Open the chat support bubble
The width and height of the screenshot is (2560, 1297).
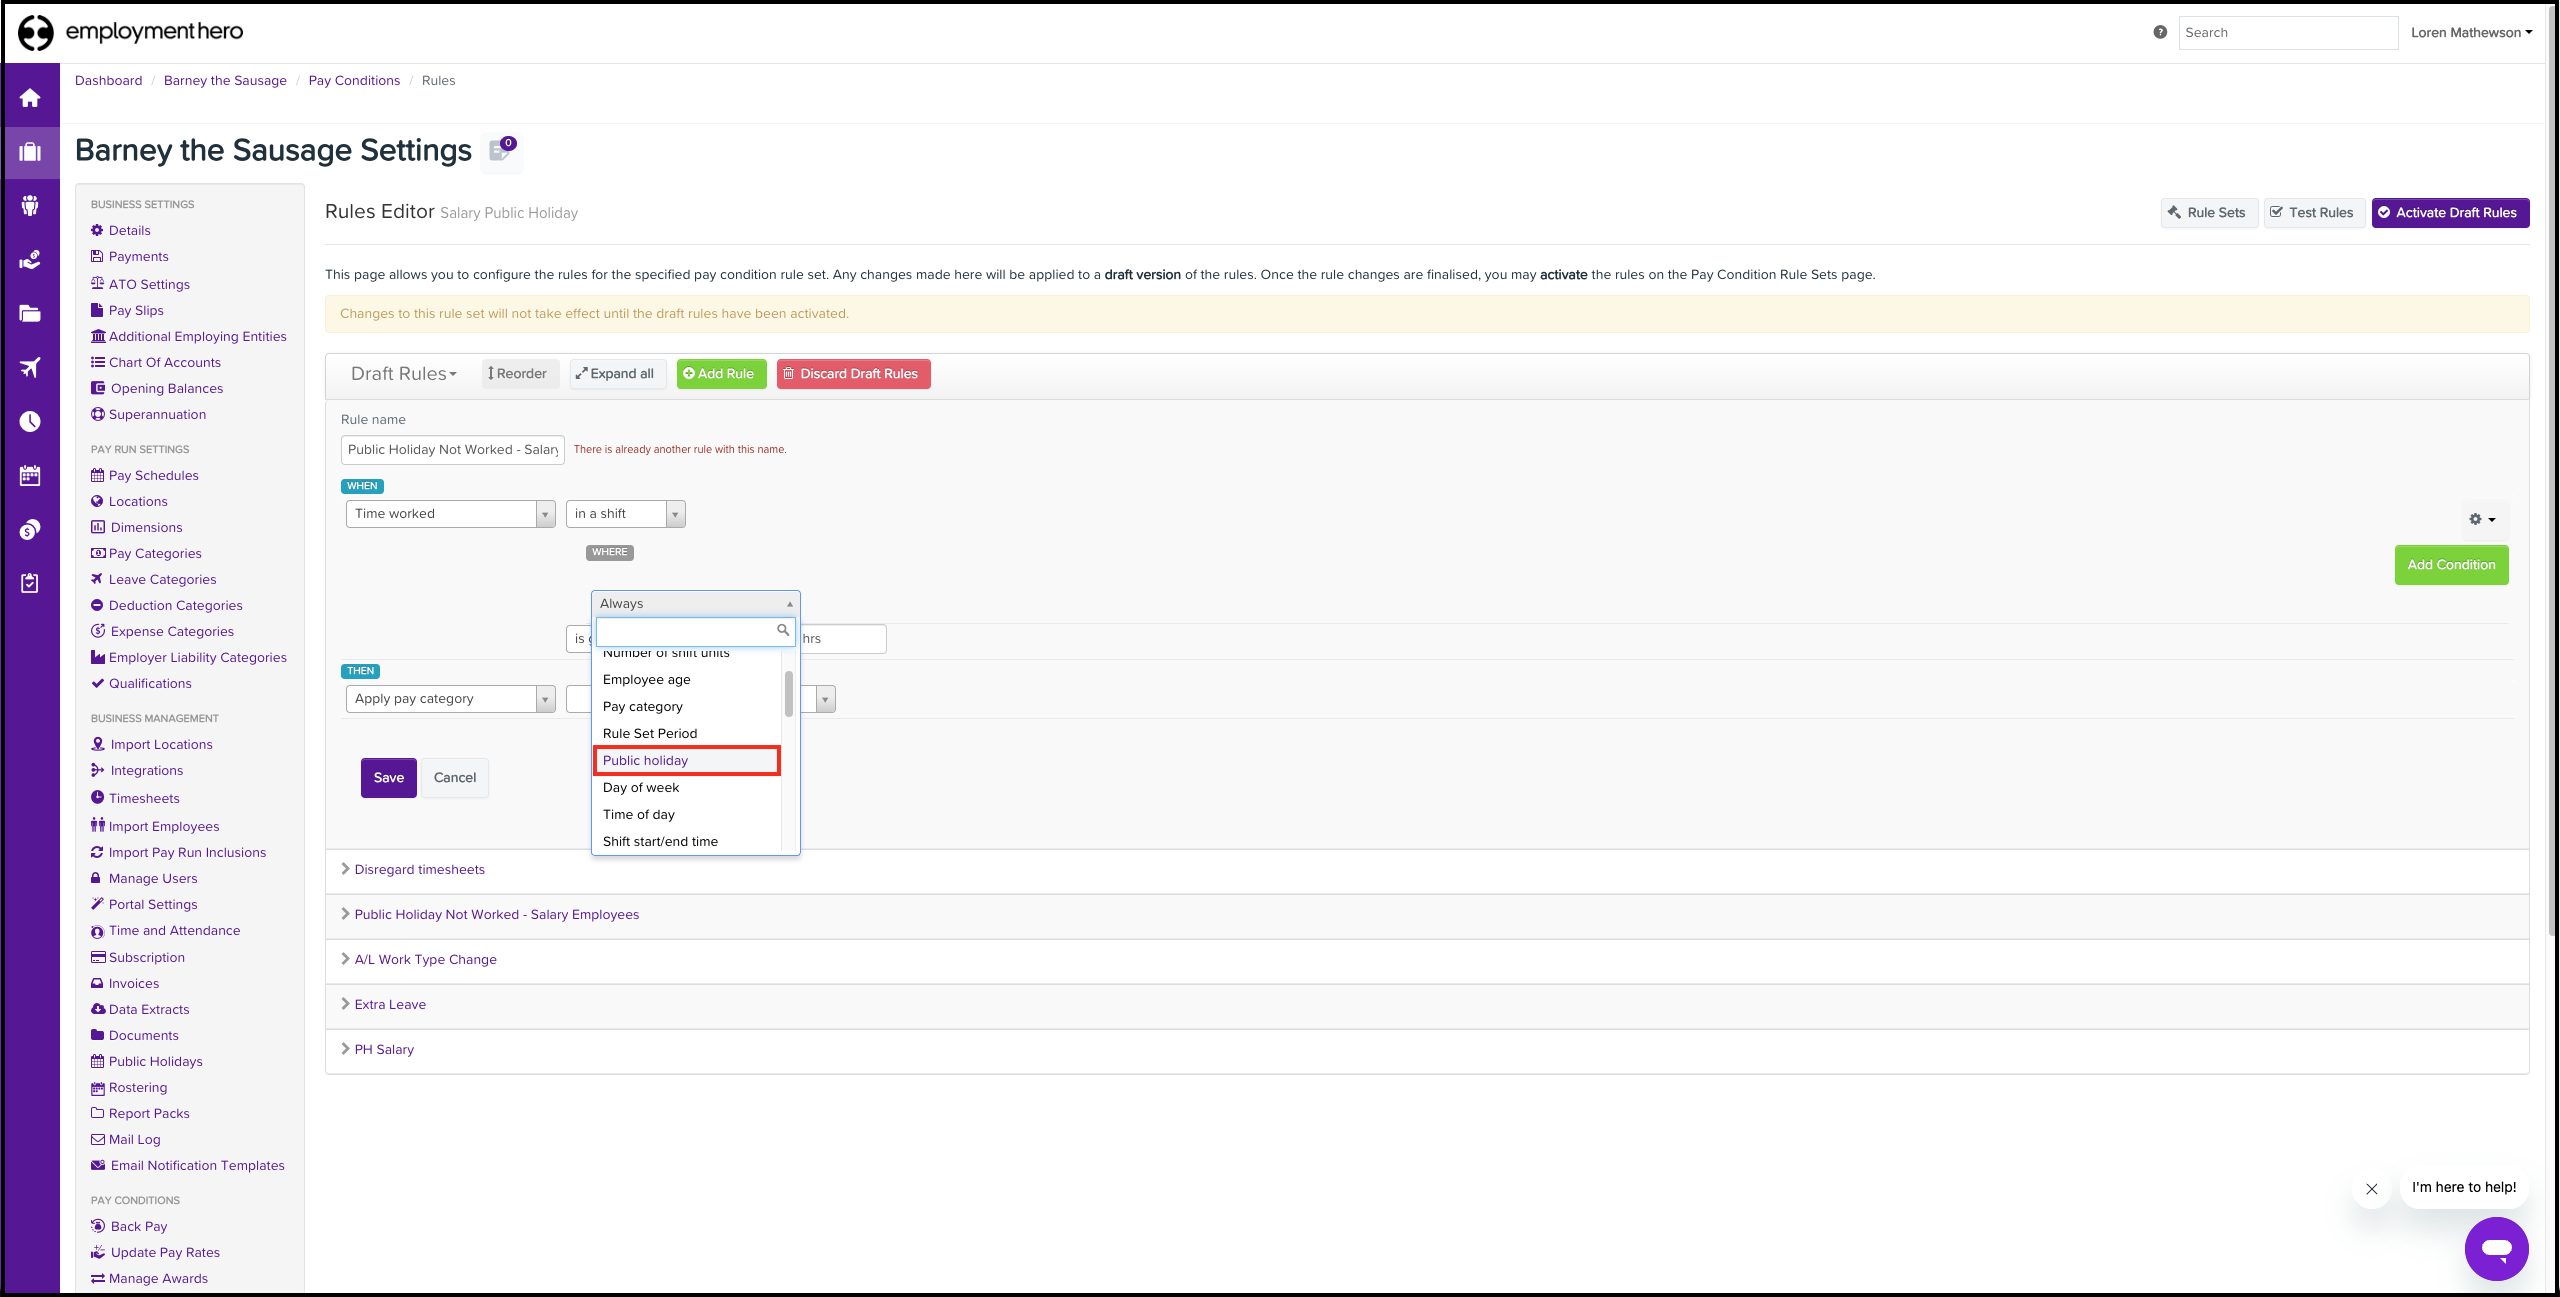coord(2496,1248)
